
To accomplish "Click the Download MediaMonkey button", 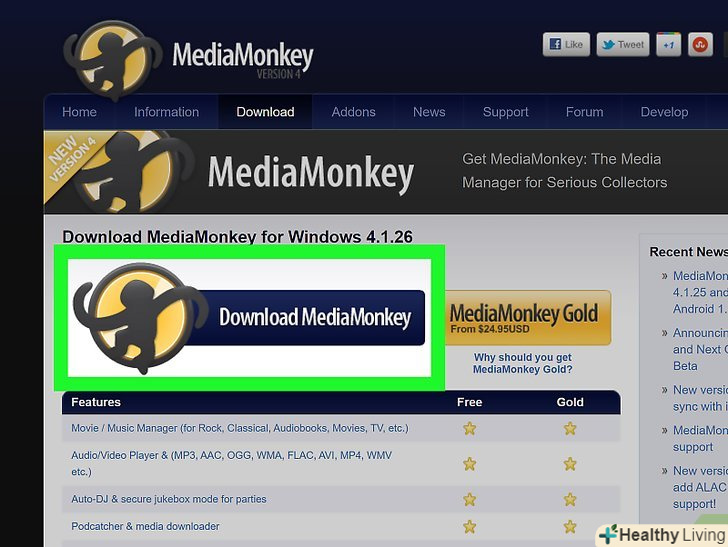I will pos(249,318).
